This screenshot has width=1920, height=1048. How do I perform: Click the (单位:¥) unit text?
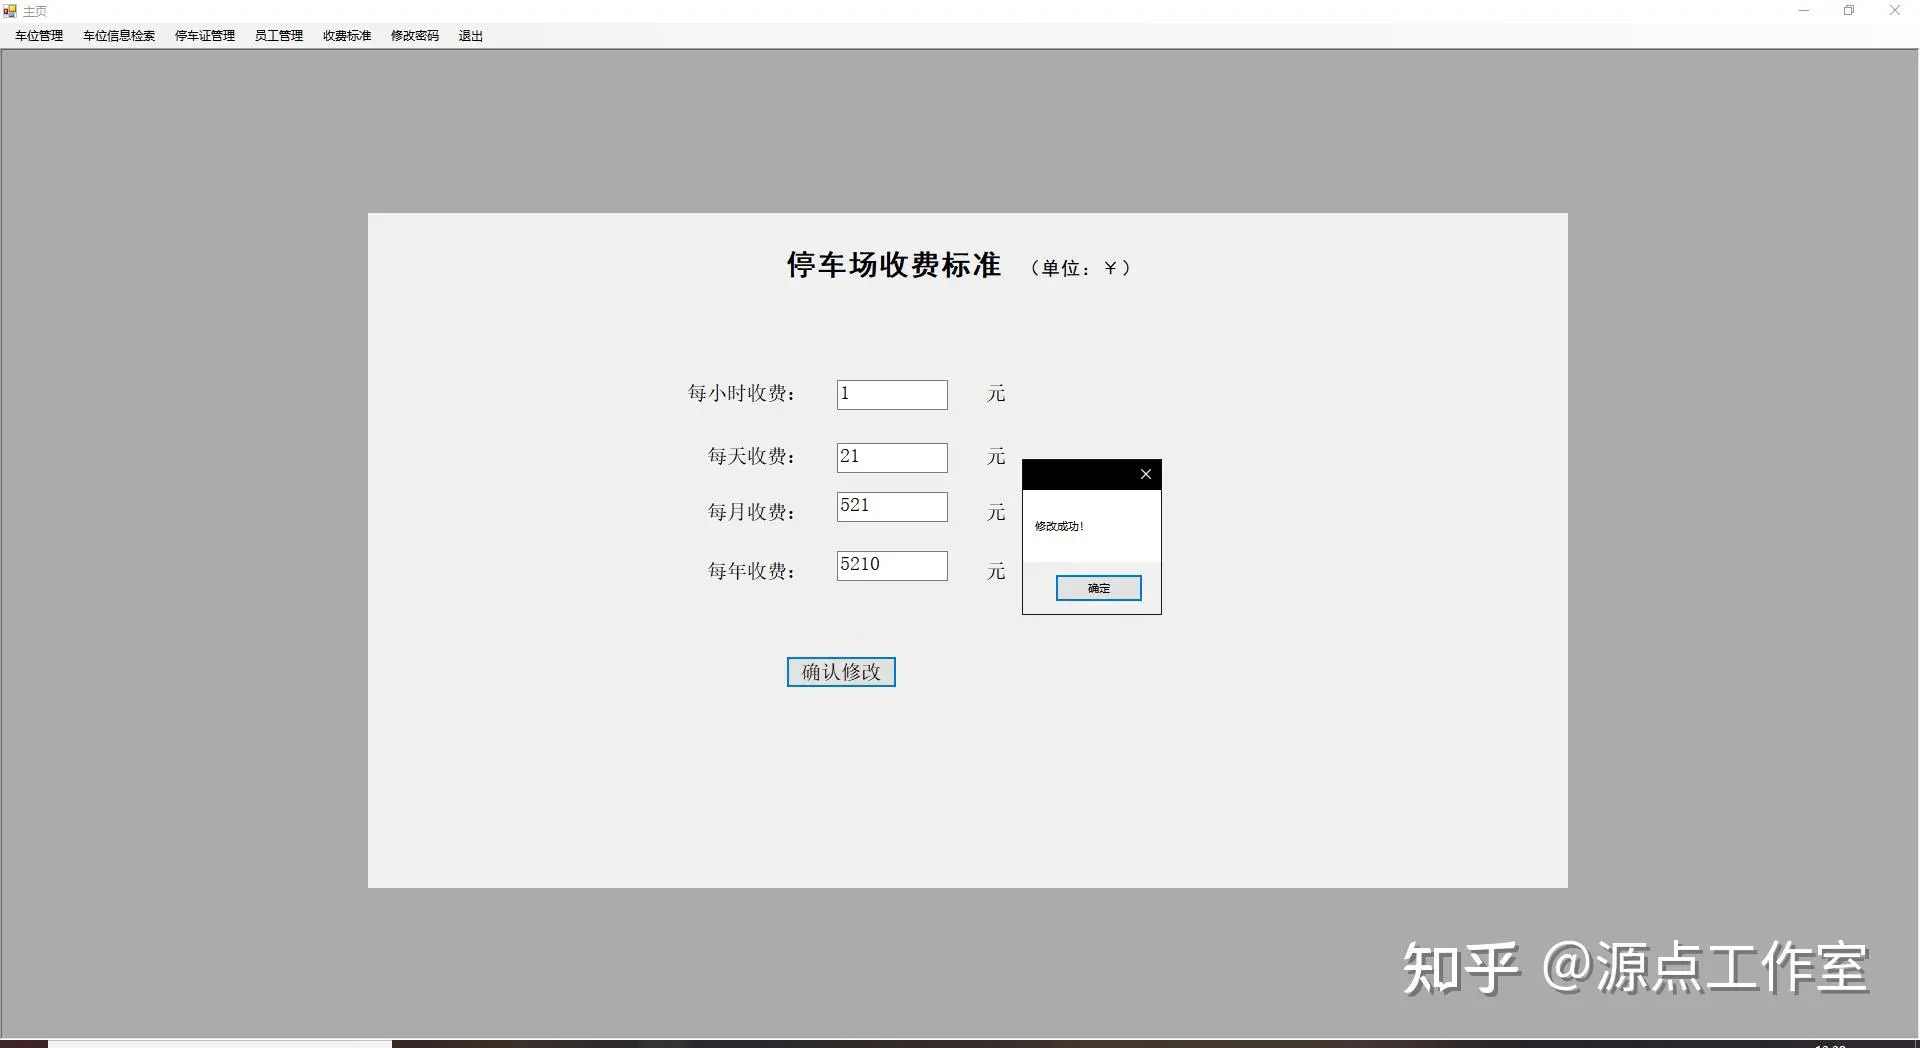[x=1081, y=268]
